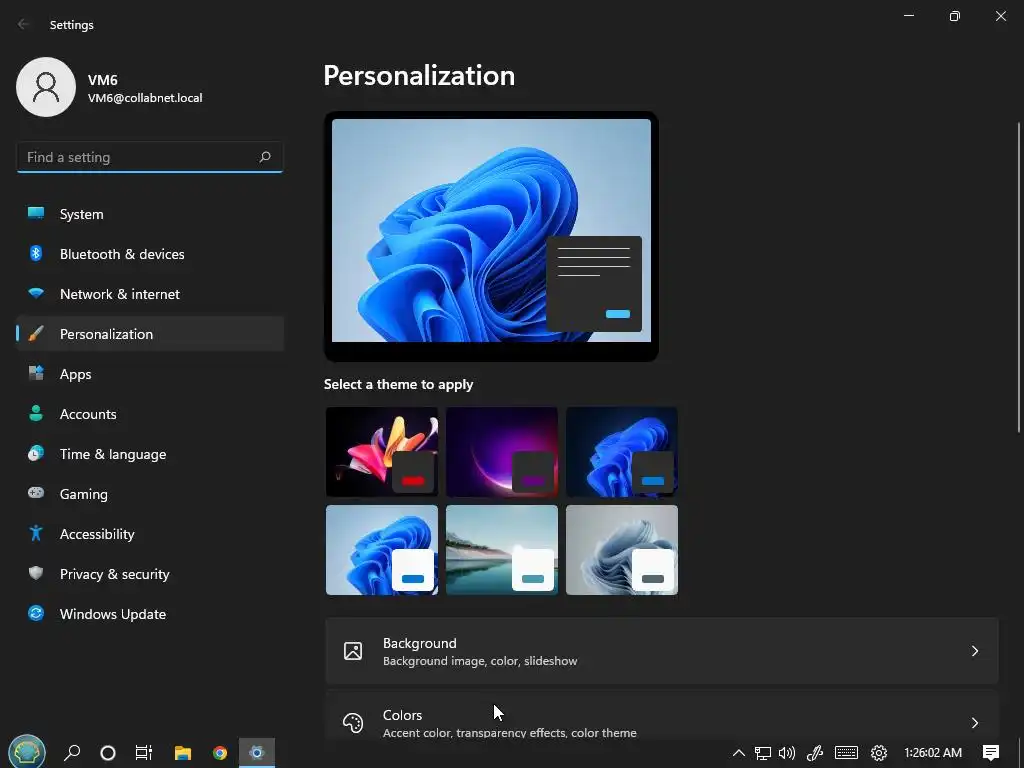The height and width of the screenshot is (768, 1024).
Task: Open the network tray icon
Action: [x=762, y=753]
